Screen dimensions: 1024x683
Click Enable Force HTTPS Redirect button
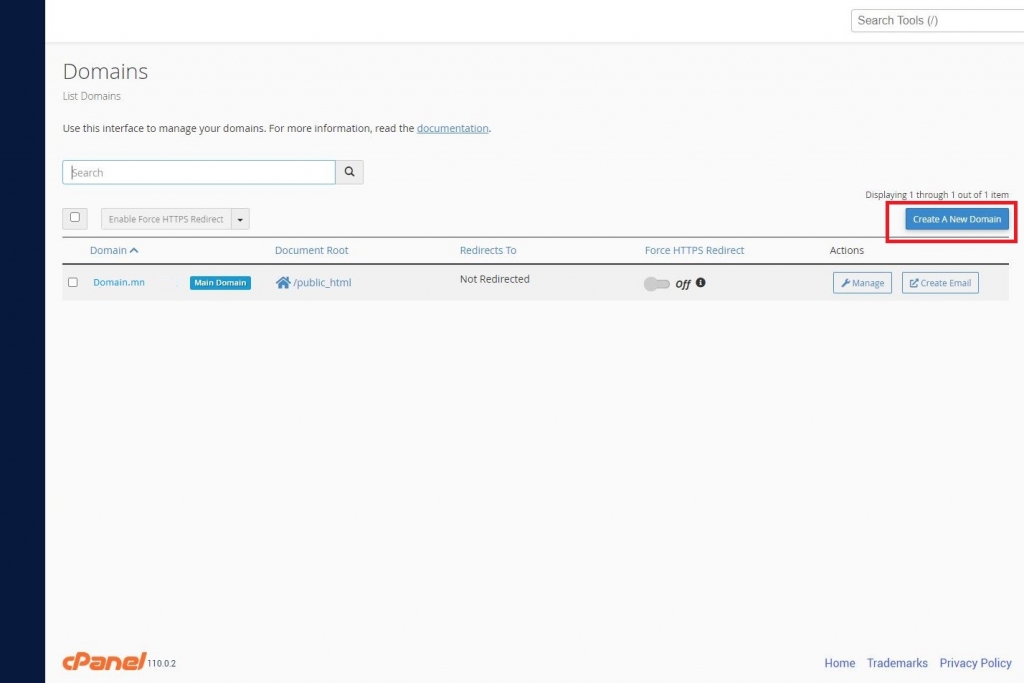167,219
